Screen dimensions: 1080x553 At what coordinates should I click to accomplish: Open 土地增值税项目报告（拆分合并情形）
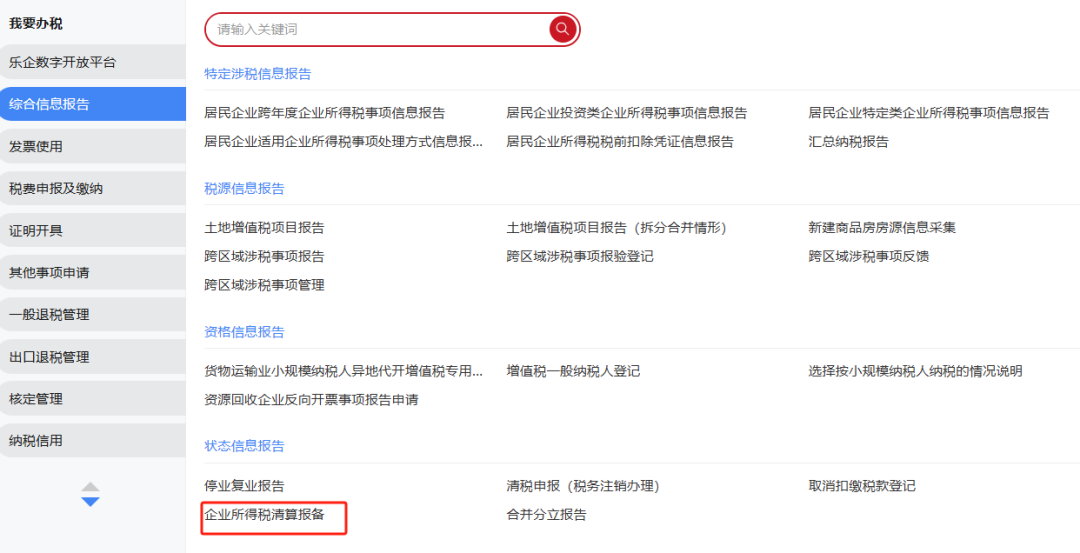tap(616, 228)
